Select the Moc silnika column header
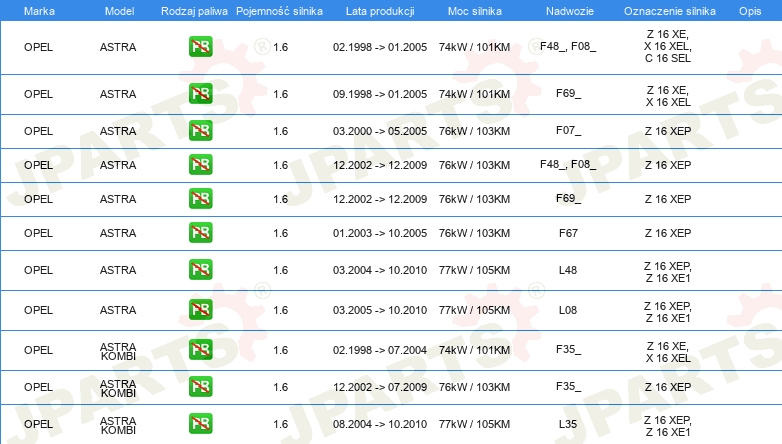Image resolution: width=782 pixels, height=444 pixels. pyautogui.click(x=475, y=11)
